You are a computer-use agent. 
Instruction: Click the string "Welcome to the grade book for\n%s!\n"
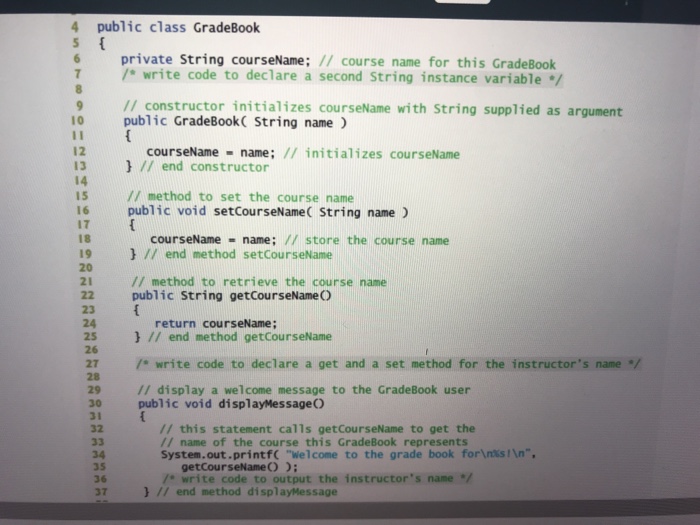[409, 454]
